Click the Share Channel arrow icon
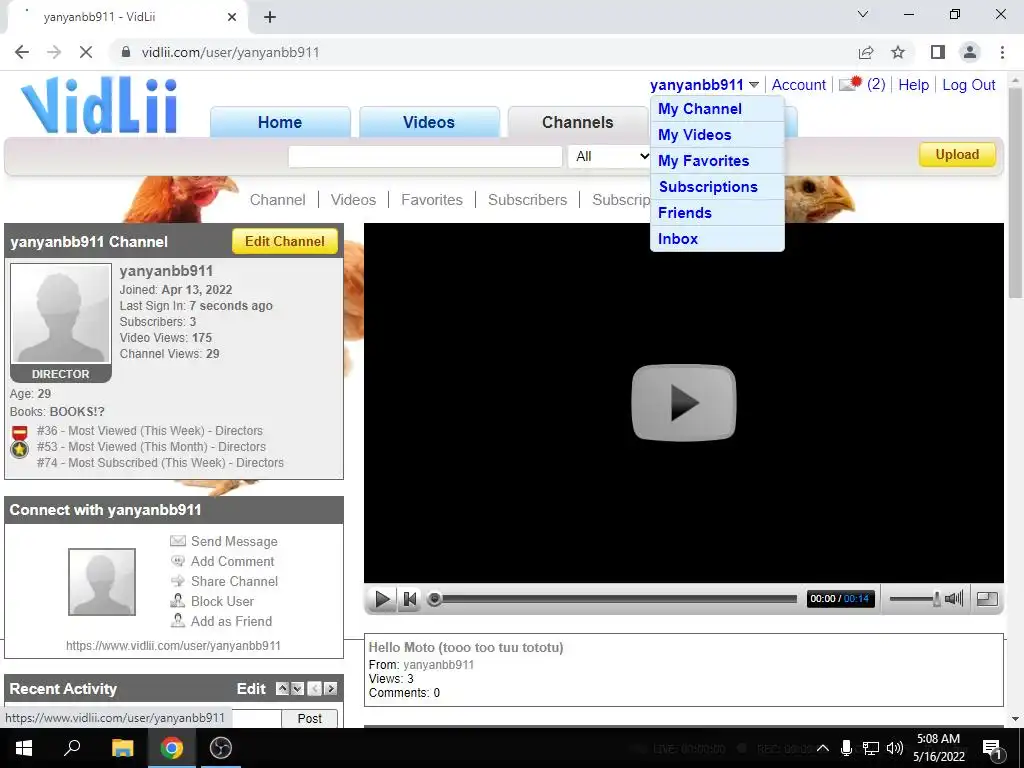 178,581
